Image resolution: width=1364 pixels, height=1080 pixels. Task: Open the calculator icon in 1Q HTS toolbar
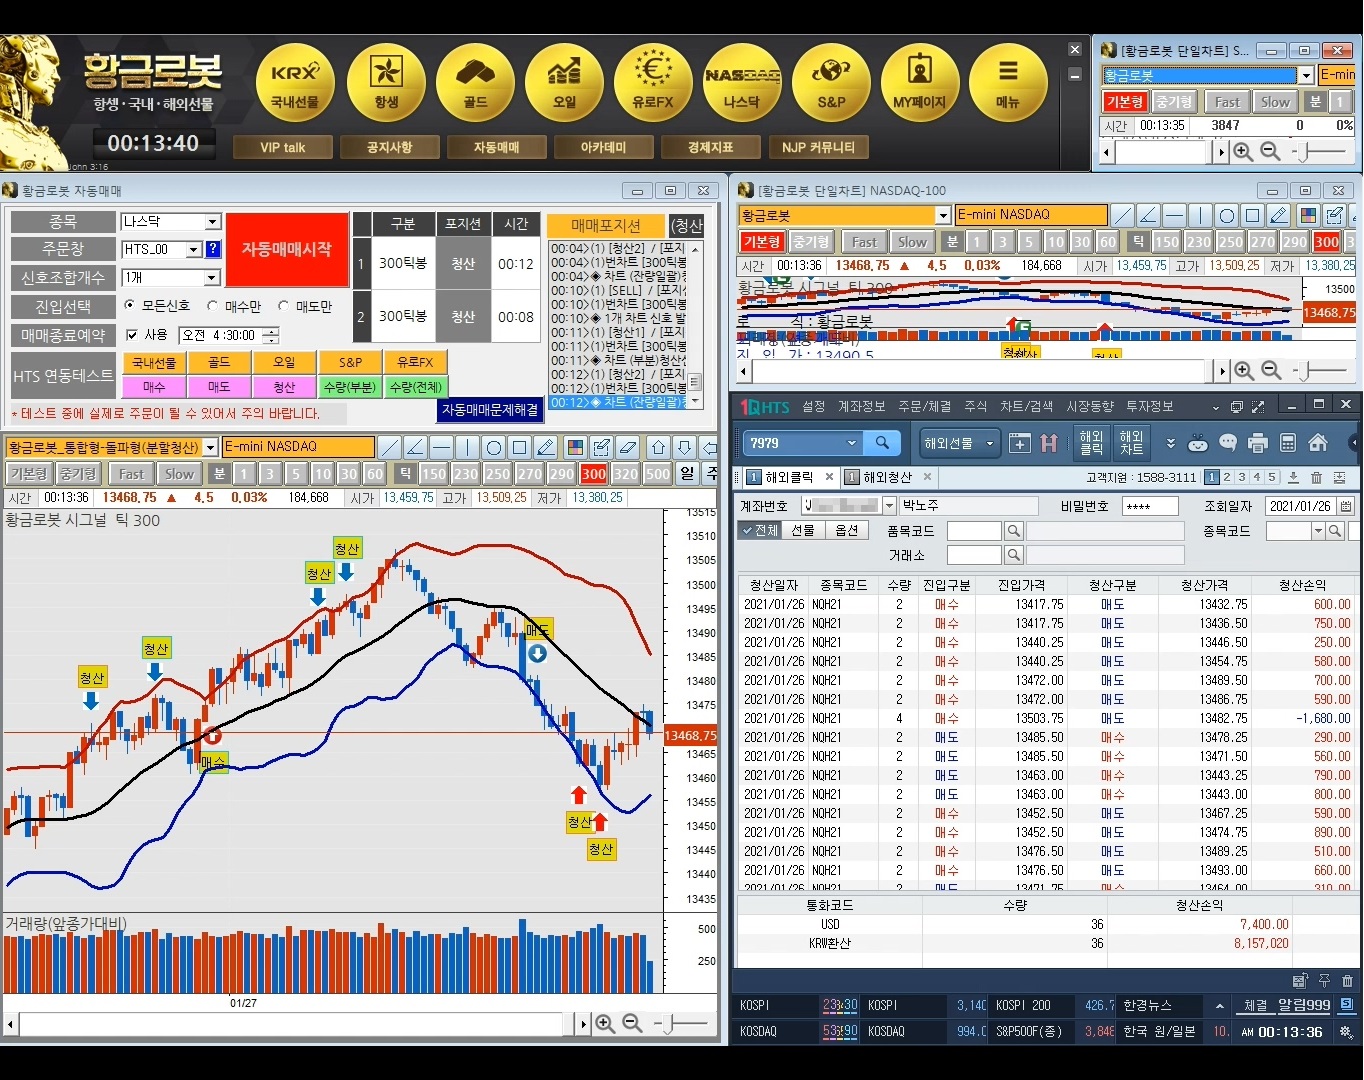pyautogui.click(x=1288, y=443)
